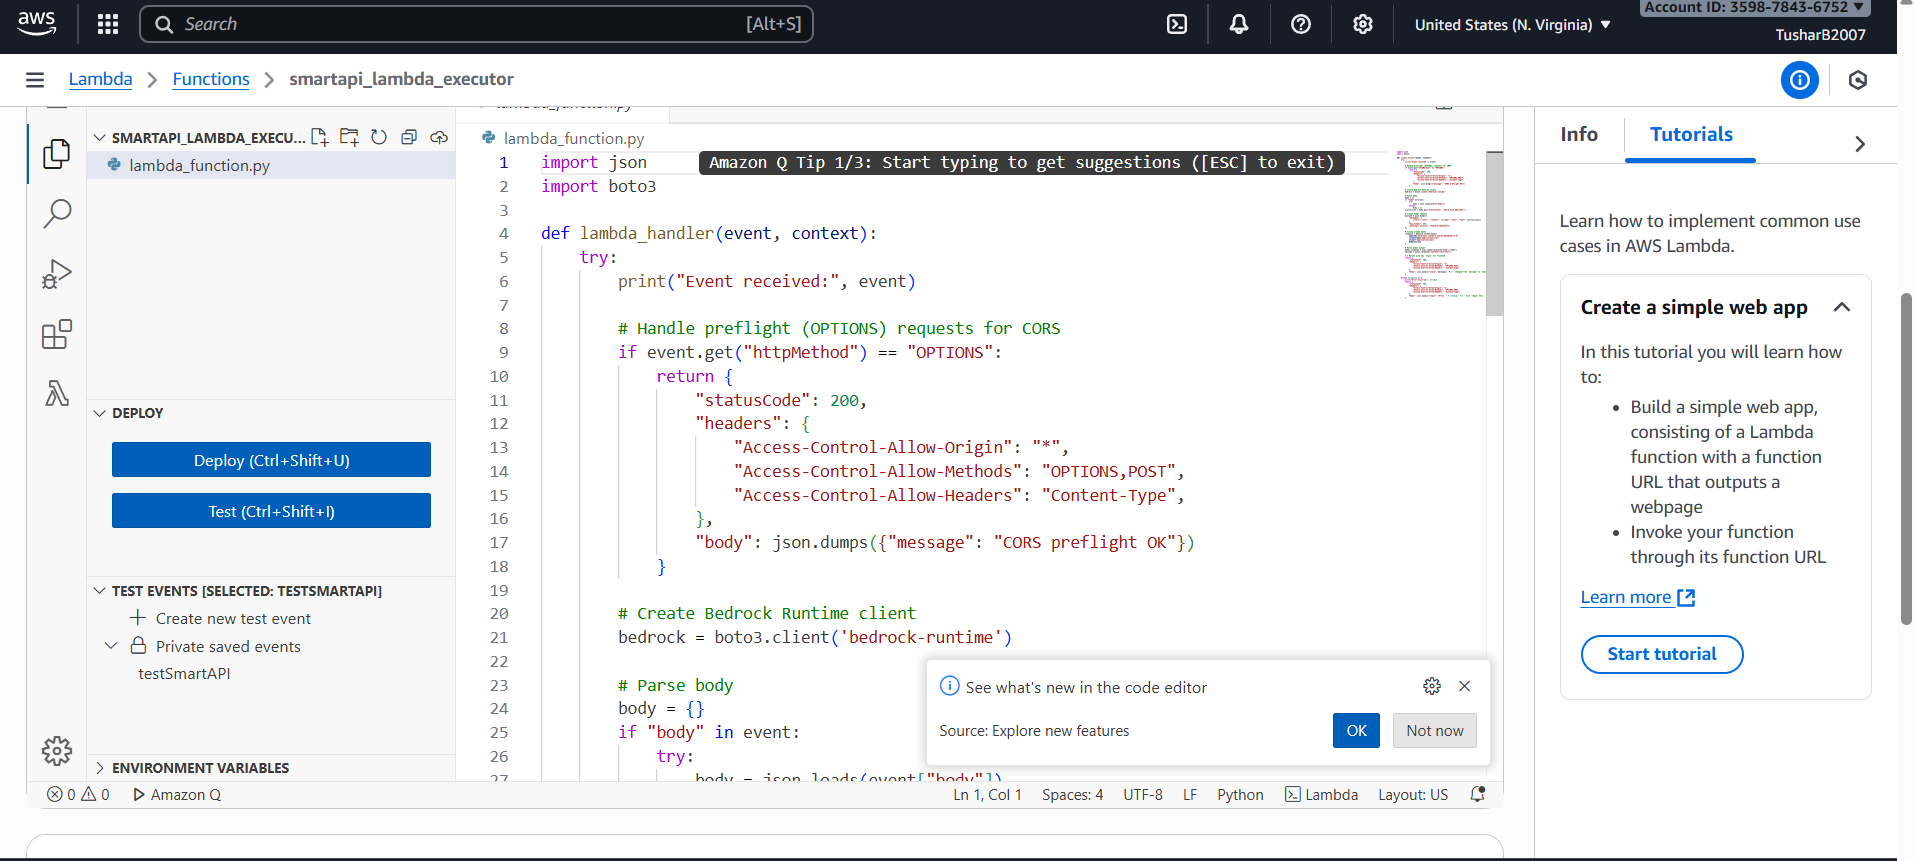Open the Search magnifier in activity bar

[57, 213]
